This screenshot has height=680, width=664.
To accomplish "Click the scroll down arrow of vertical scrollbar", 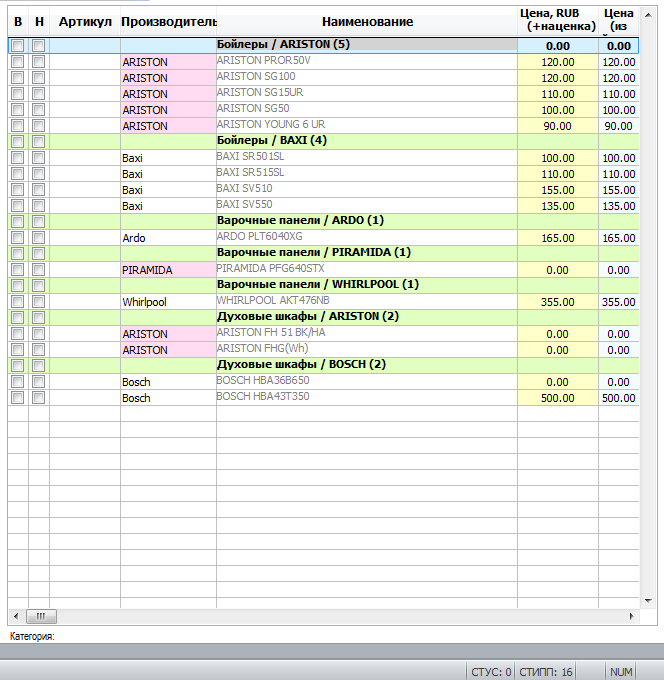I will (648, 601).
